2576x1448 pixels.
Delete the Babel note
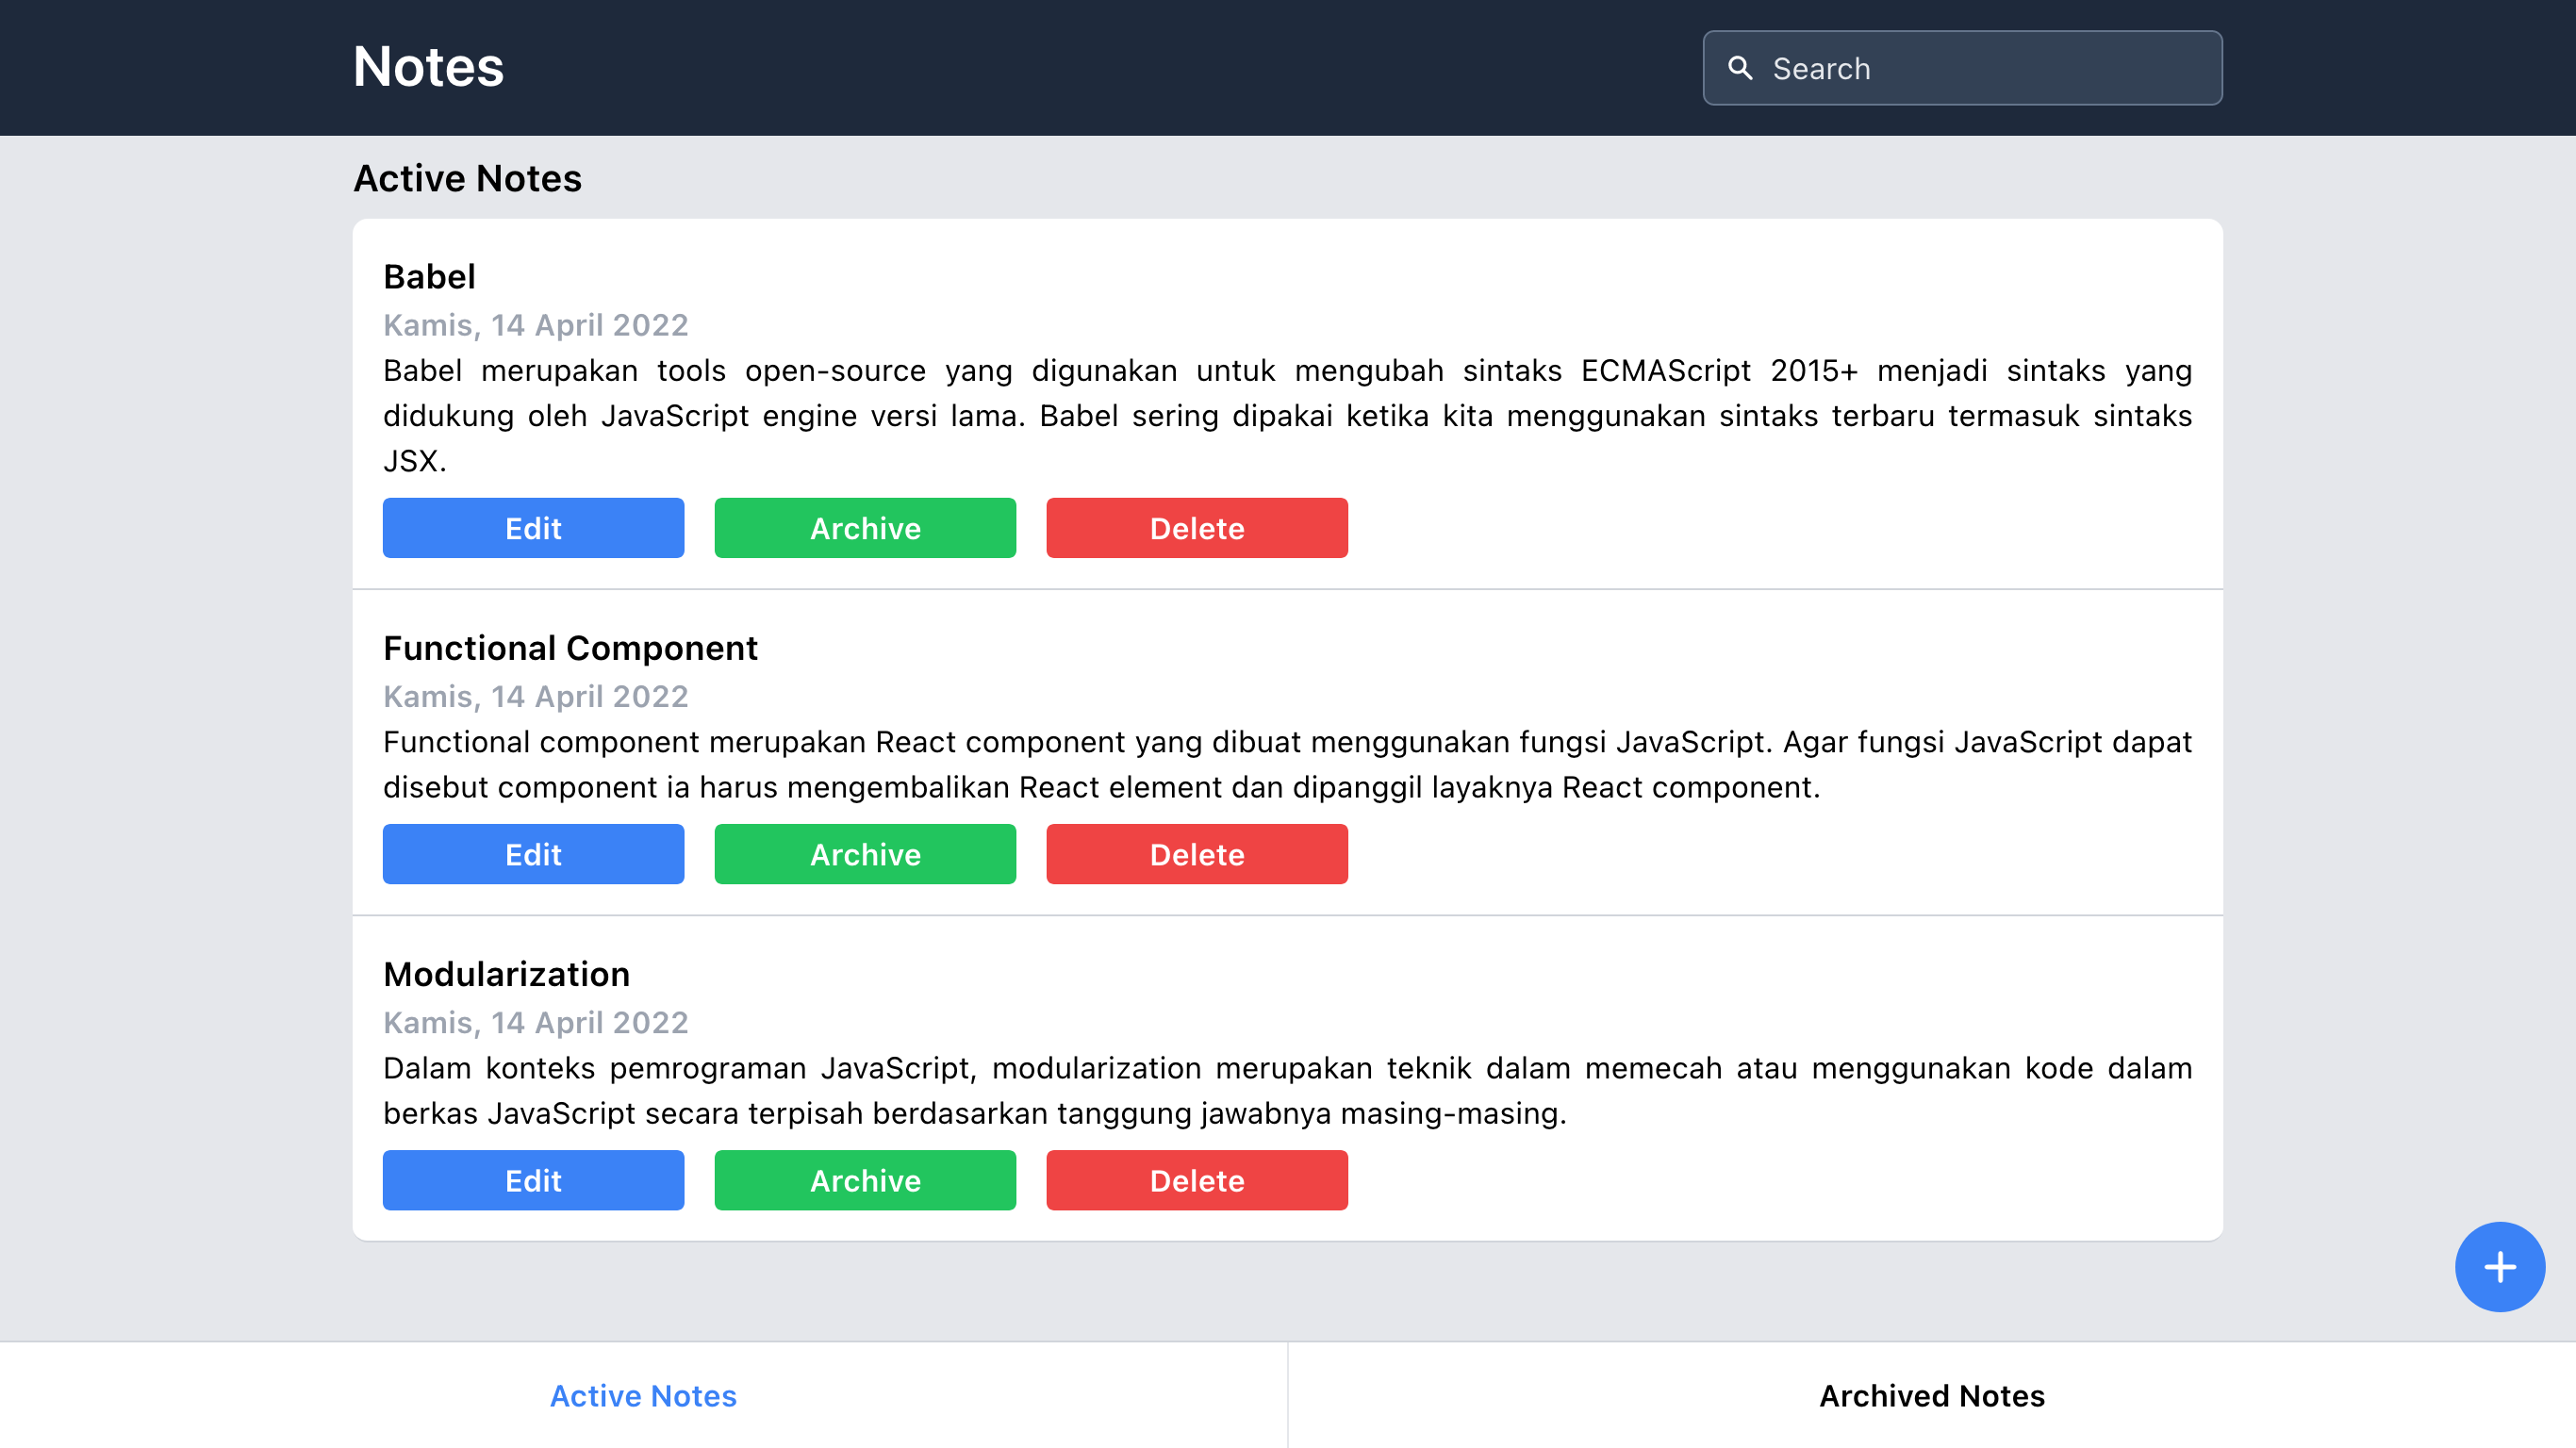tap(1196, 528)
